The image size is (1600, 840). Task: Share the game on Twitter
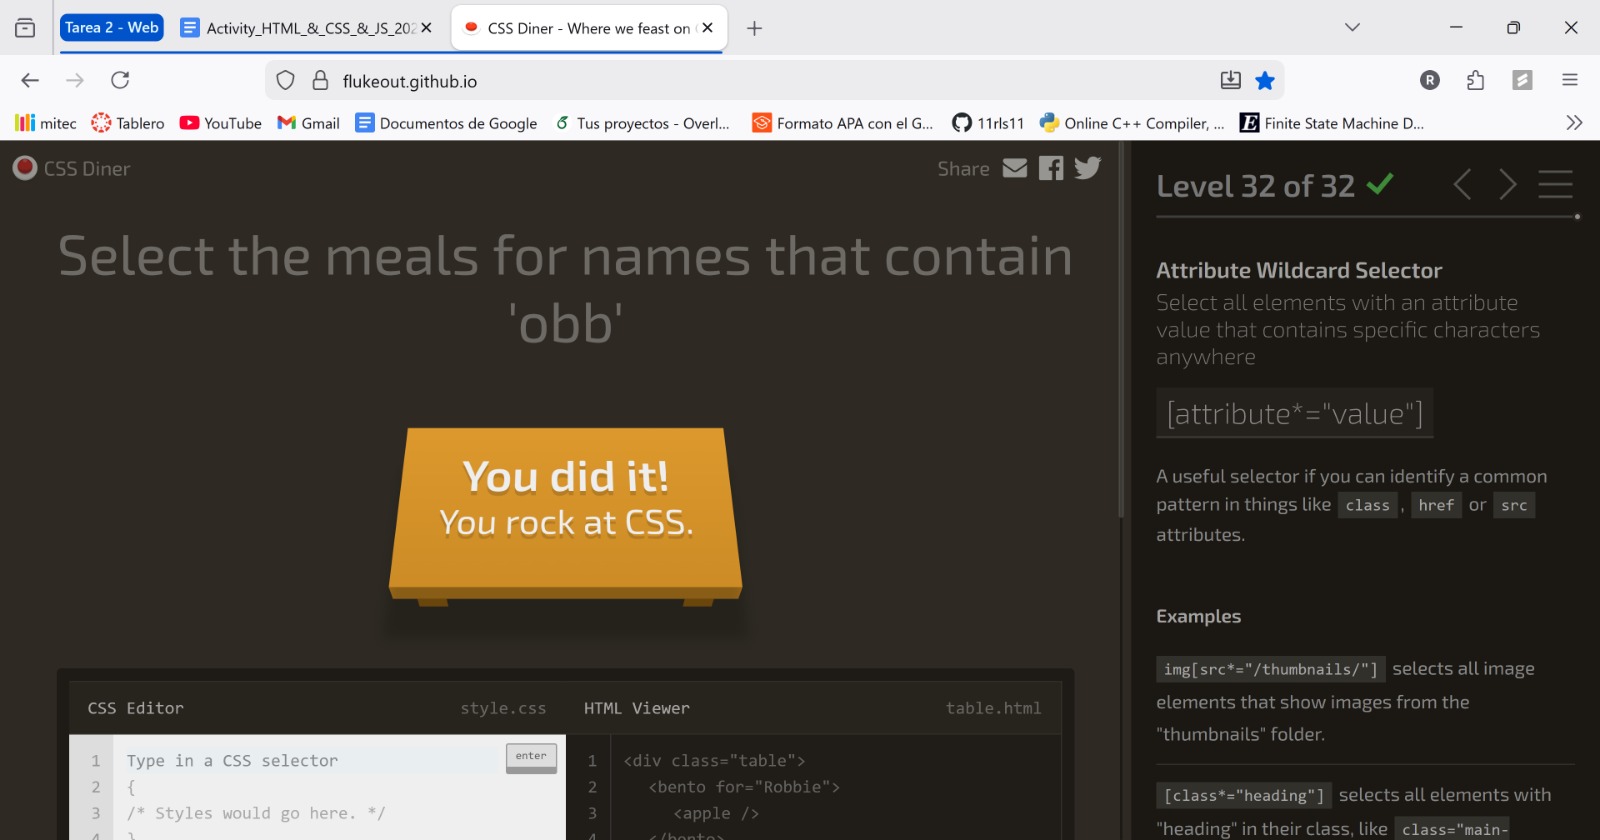1087,168
